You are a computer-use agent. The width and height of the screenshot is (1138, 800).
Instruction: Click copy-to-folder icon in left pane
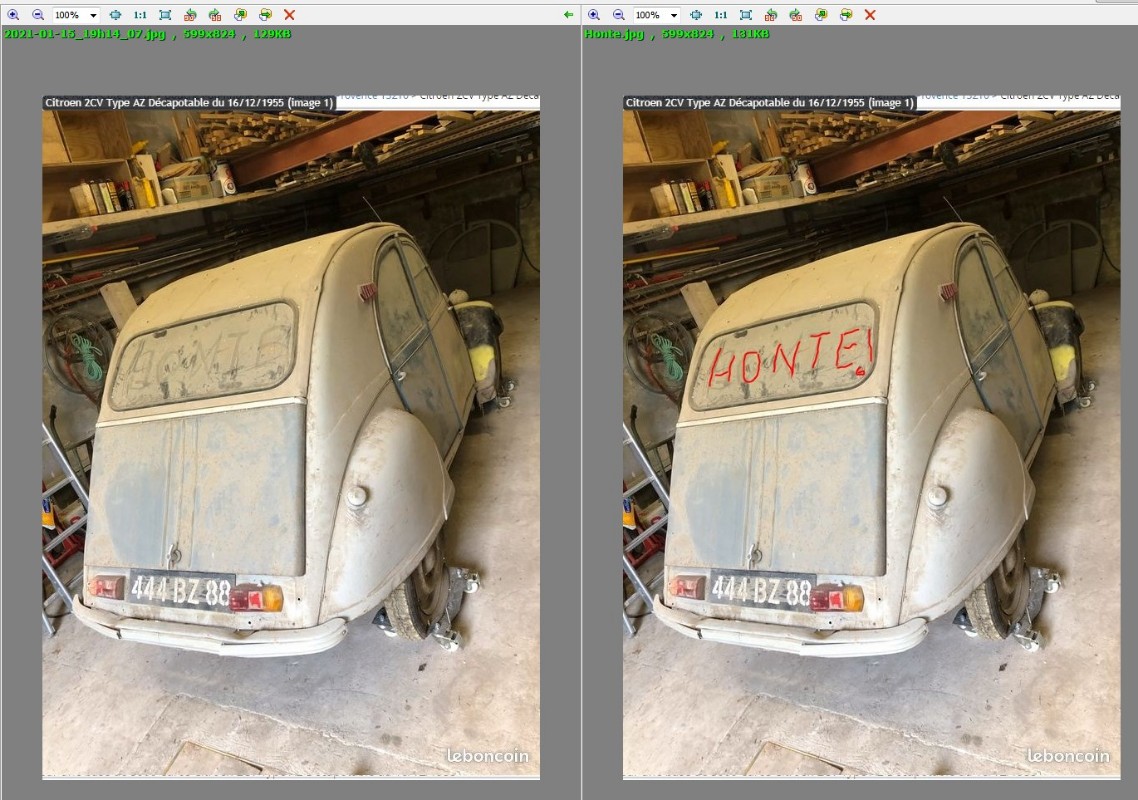(x=240, y=15)
